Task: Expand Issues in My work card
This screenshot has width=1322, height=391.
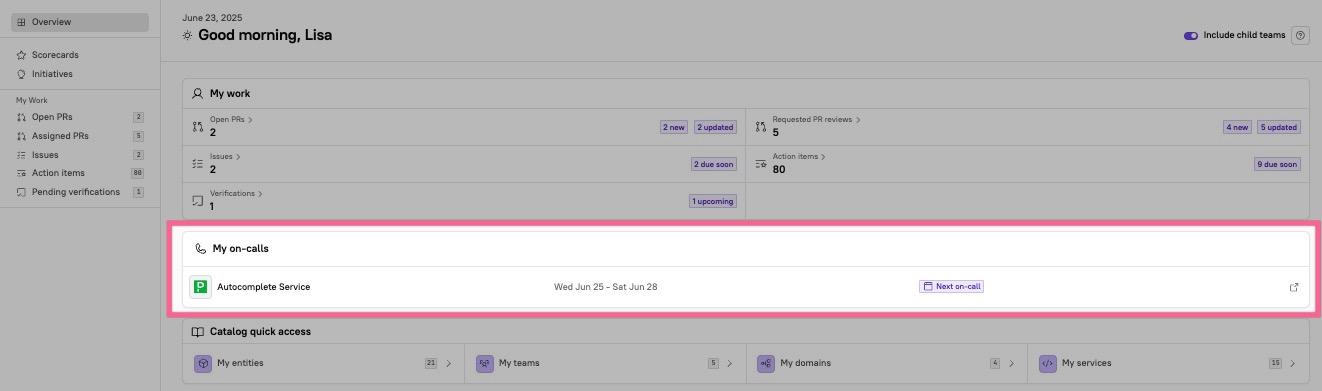Action: [225, 157]
